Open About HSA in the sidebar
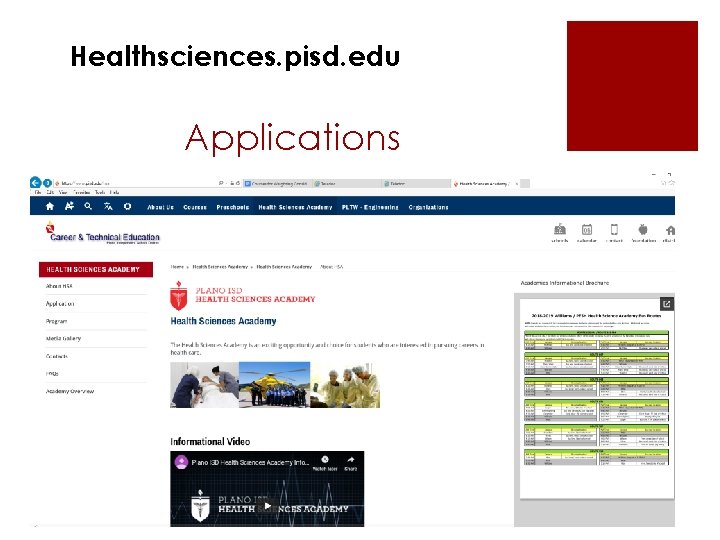 tap(59, 286)
